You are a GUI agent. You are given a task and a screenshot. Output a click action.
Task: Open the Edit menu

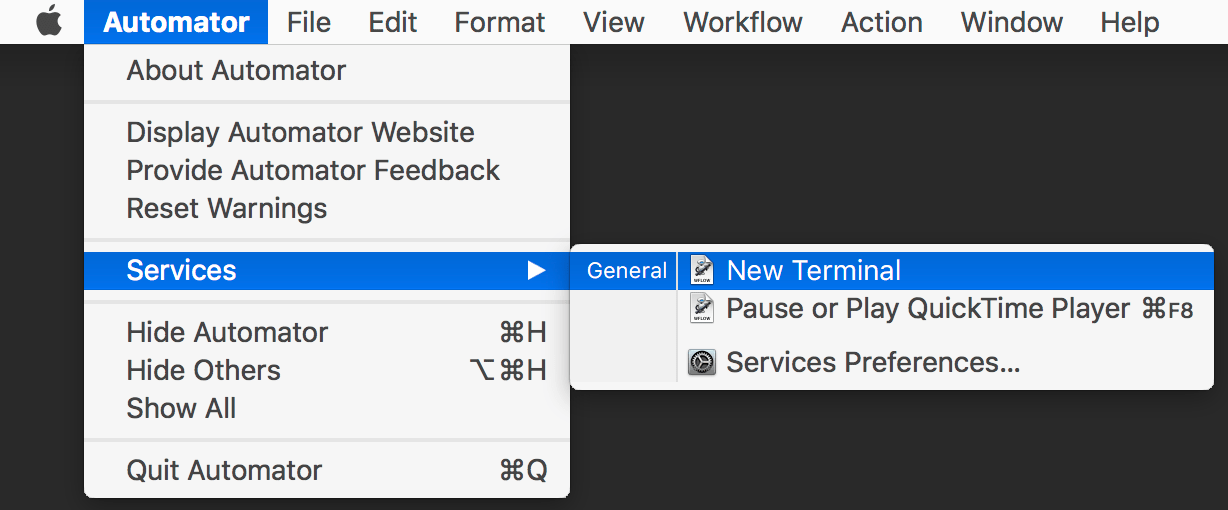[x=392, y=22]
